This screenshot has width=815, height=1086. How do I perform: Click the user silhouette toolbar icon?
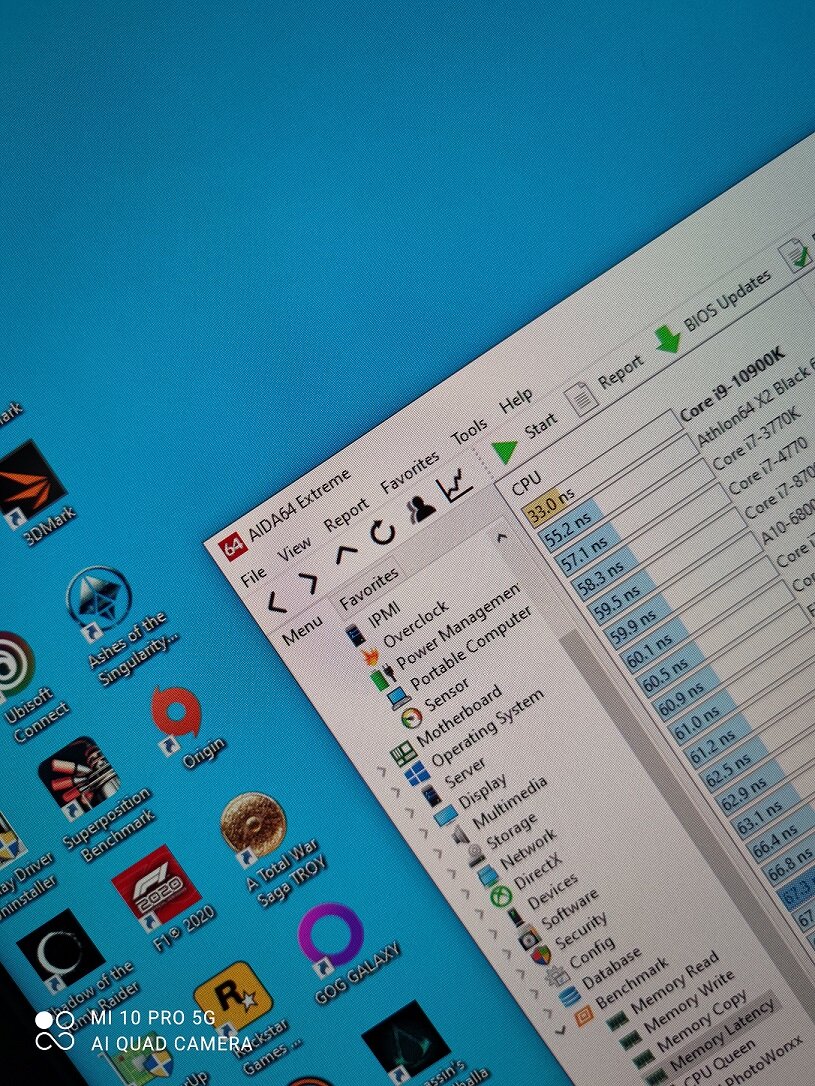pyautogui.click(x=421, y=508)
